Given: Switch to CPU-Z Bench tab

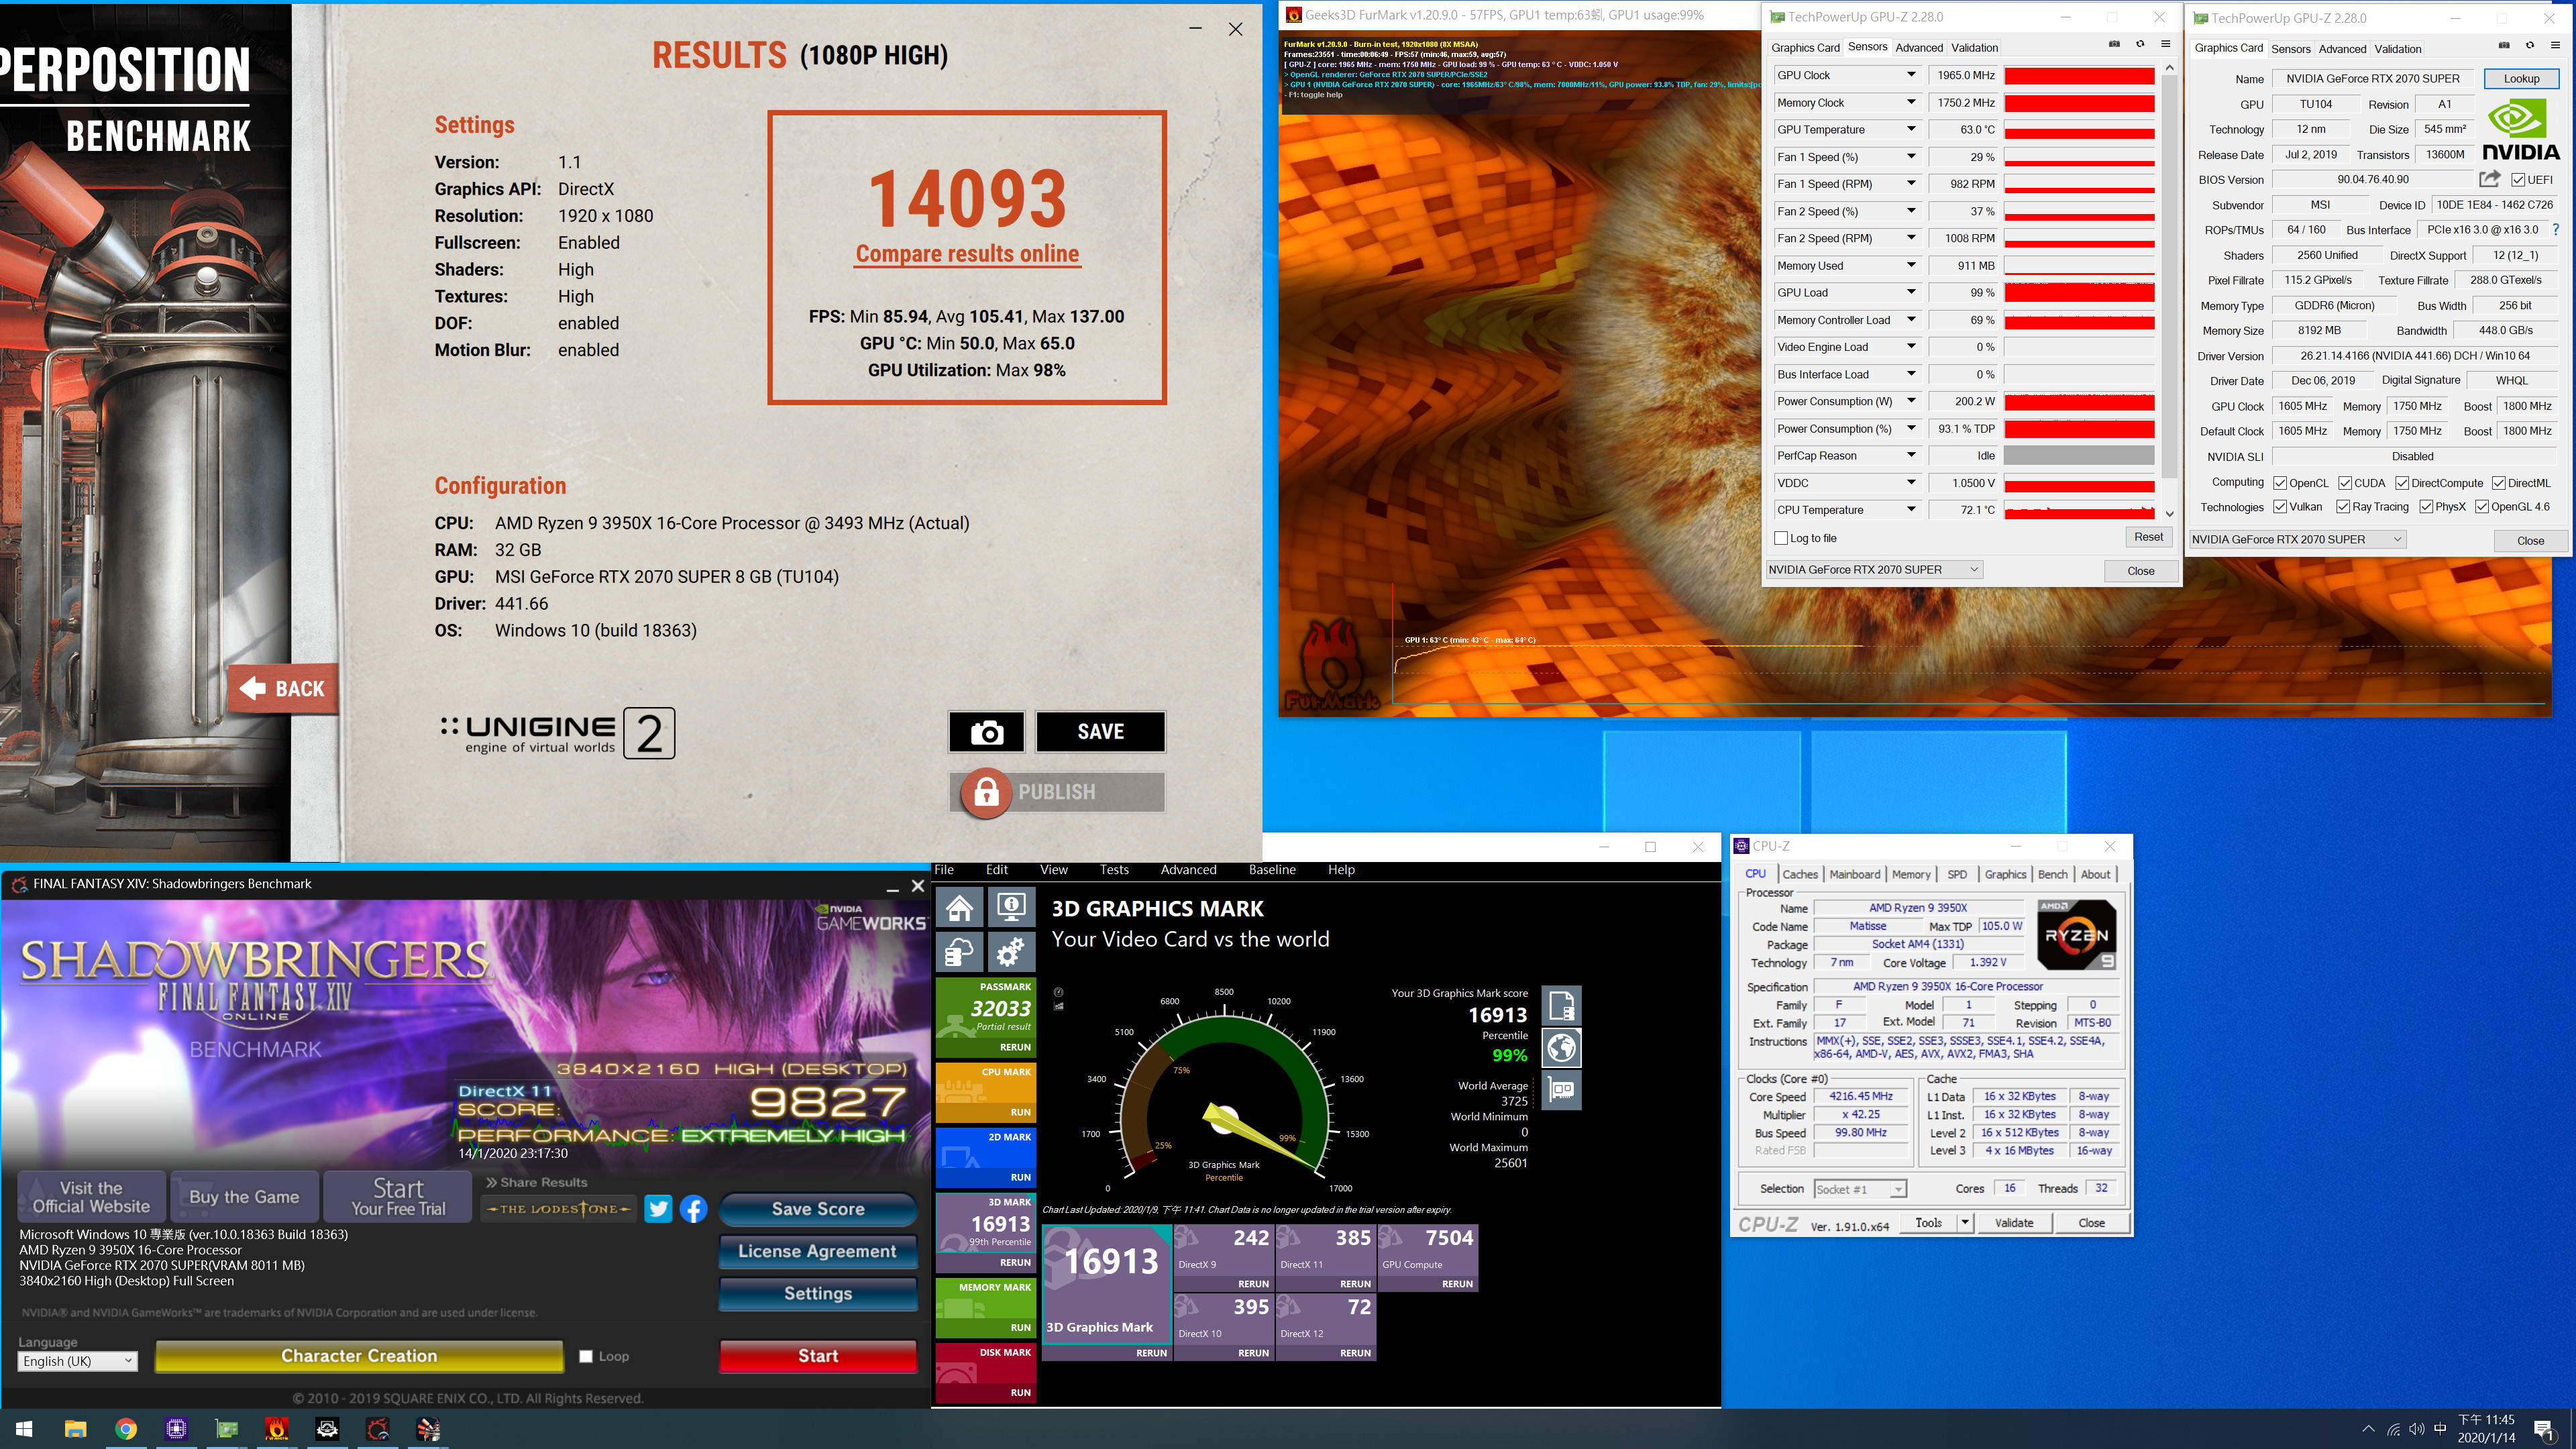Looking at the screenshot, I should coord(2052,874).
